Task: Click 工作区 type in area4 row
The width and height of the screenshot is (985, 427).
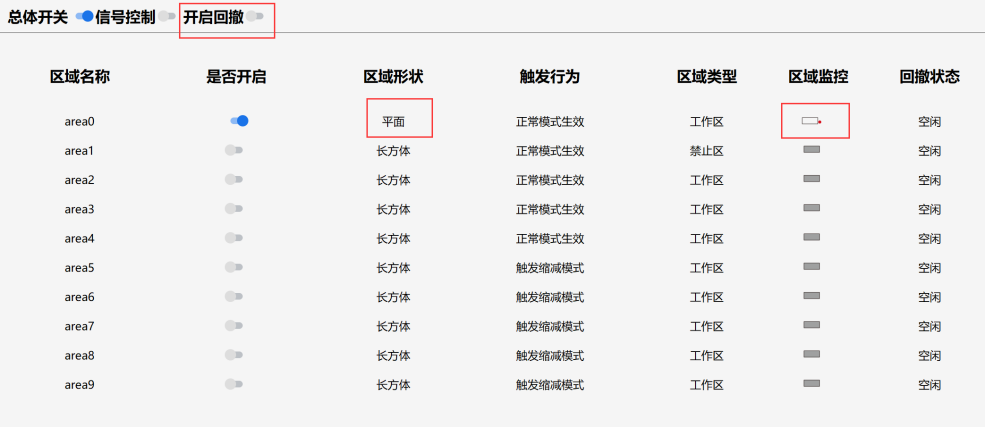Action: (x=707, y=239)
